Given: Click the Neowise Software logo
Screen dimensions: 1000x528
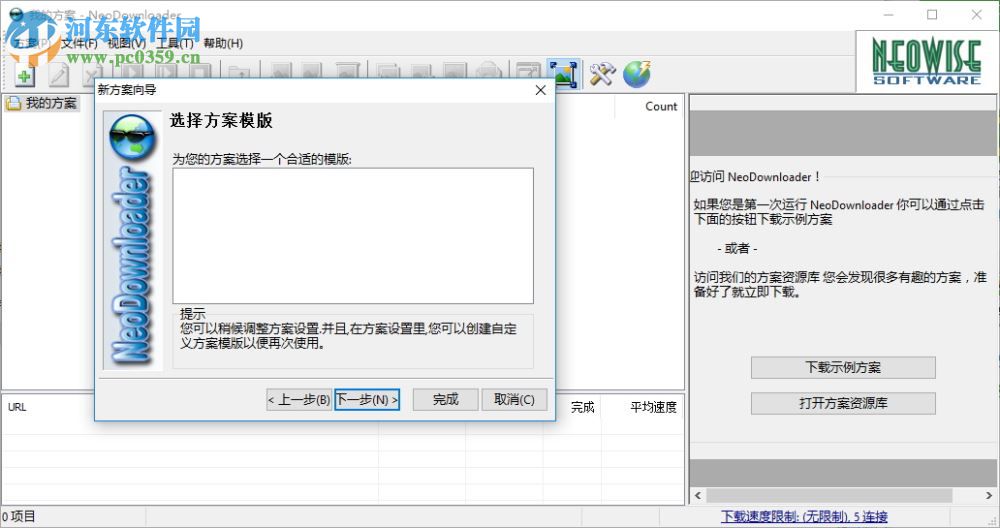Looking at the screenshot, I should (926, 62).
